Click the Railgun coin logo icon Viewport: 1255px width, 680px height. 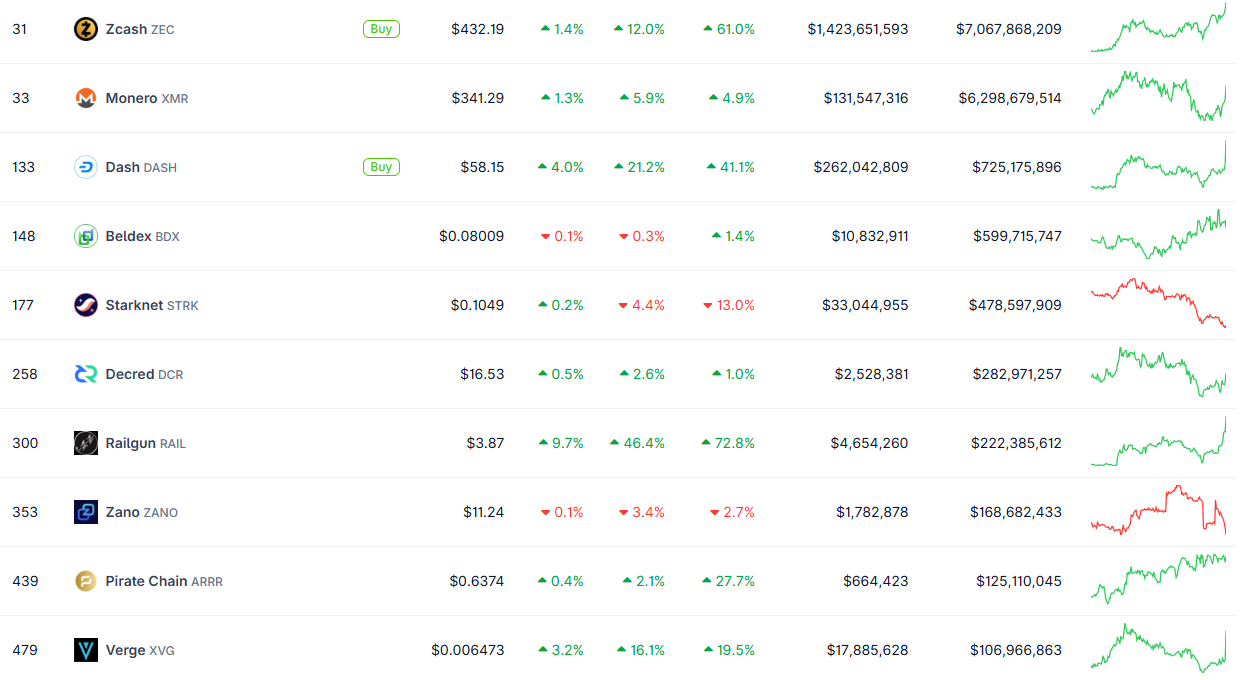point(86,443)
